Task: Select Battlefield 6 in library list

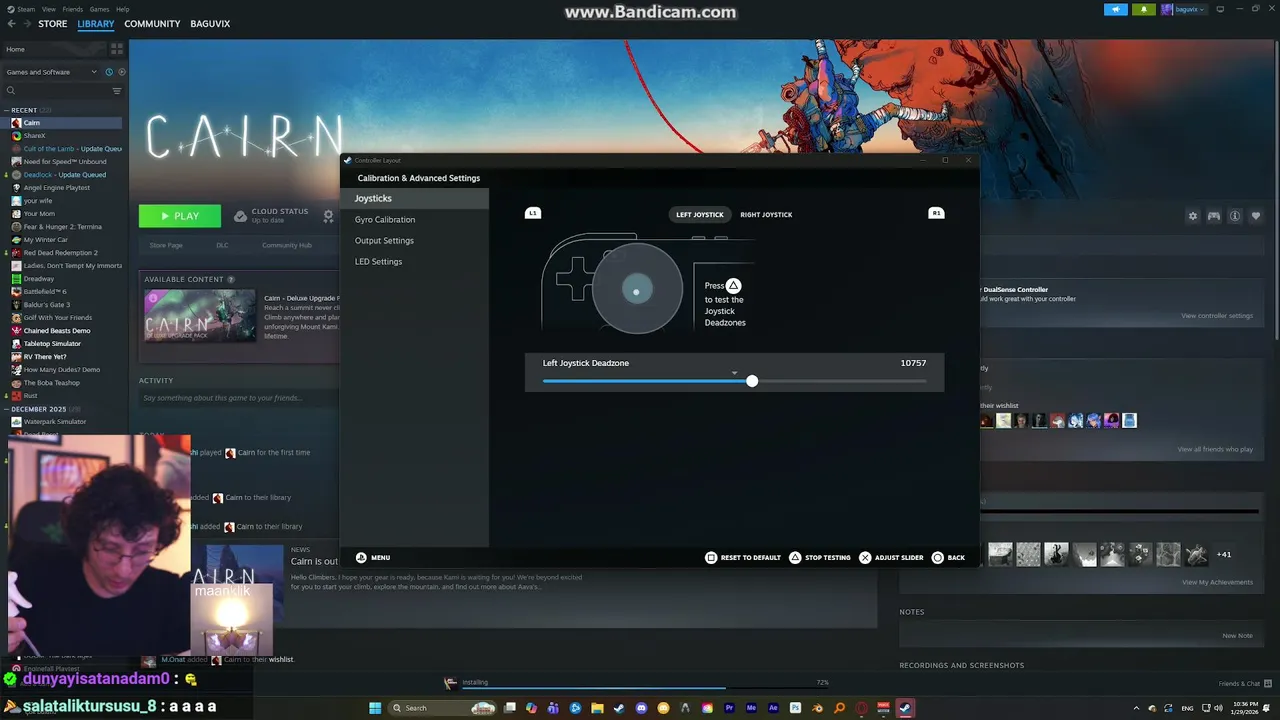Action: click(x=64, y=292)
